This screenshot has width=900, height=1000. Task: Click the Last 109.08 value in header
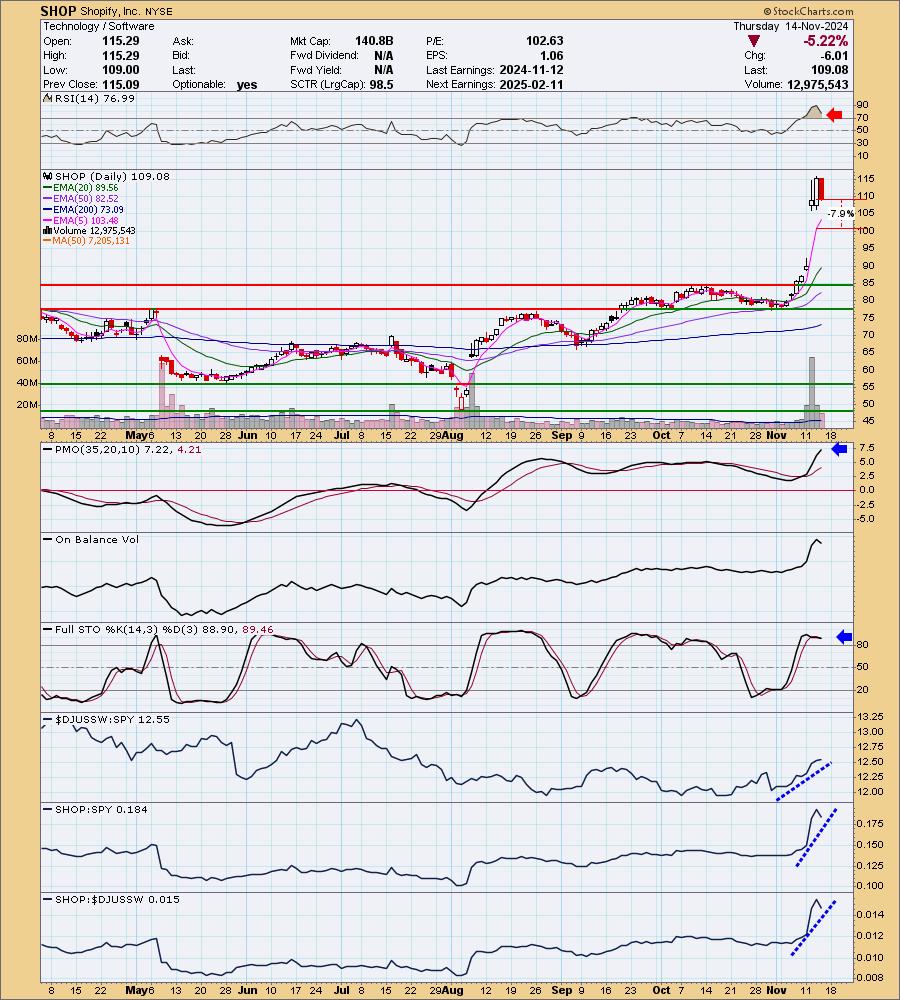830,70
